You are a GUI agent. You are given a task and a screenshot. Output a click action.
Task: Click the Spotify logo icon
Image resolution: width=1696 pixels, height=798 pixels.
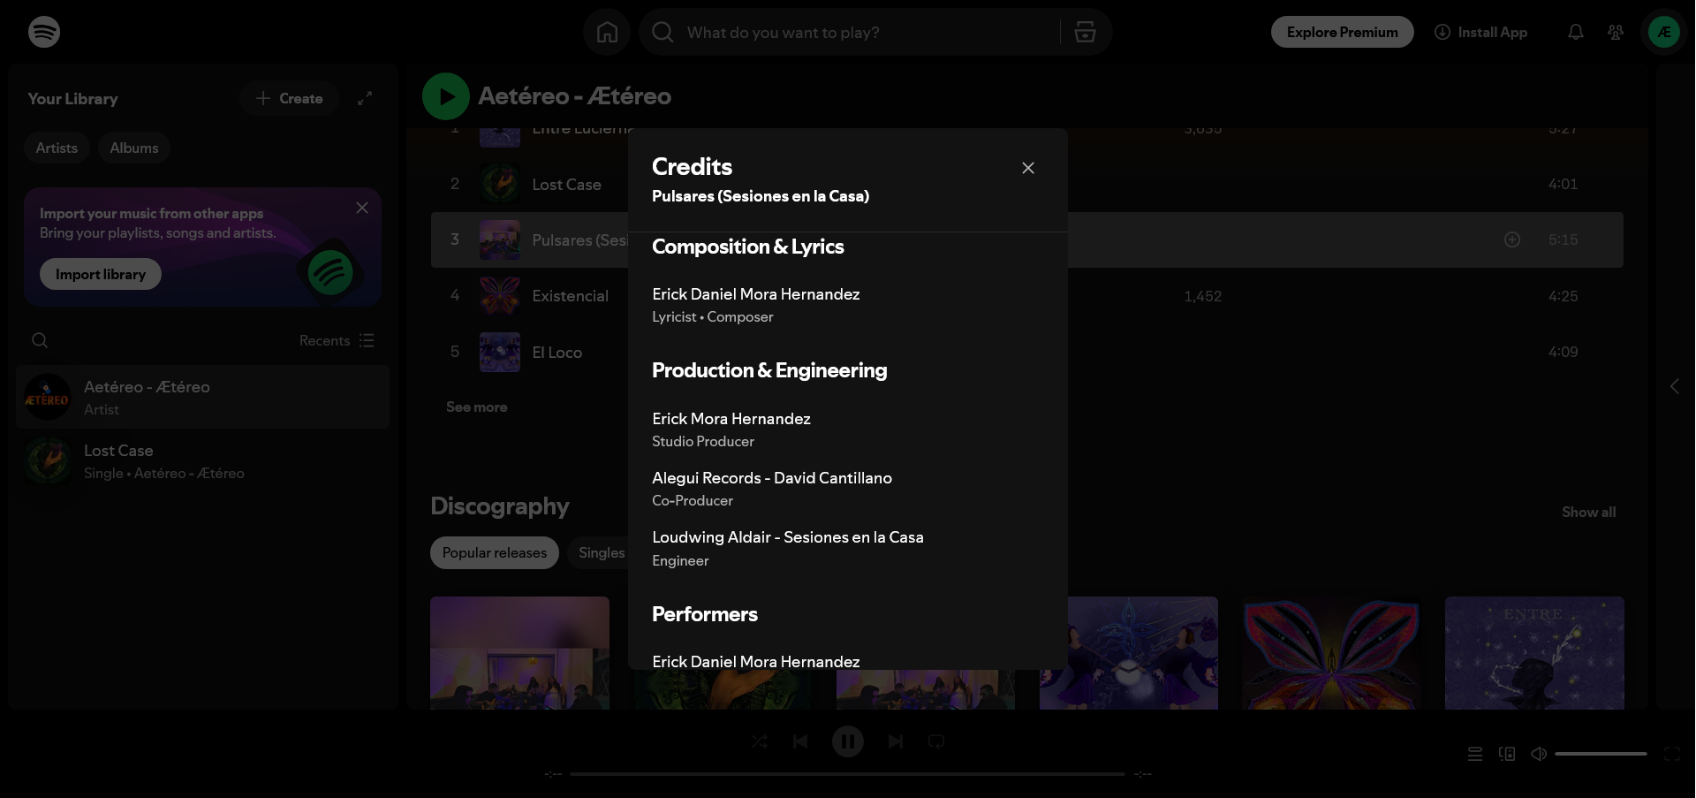click(44, 32)
